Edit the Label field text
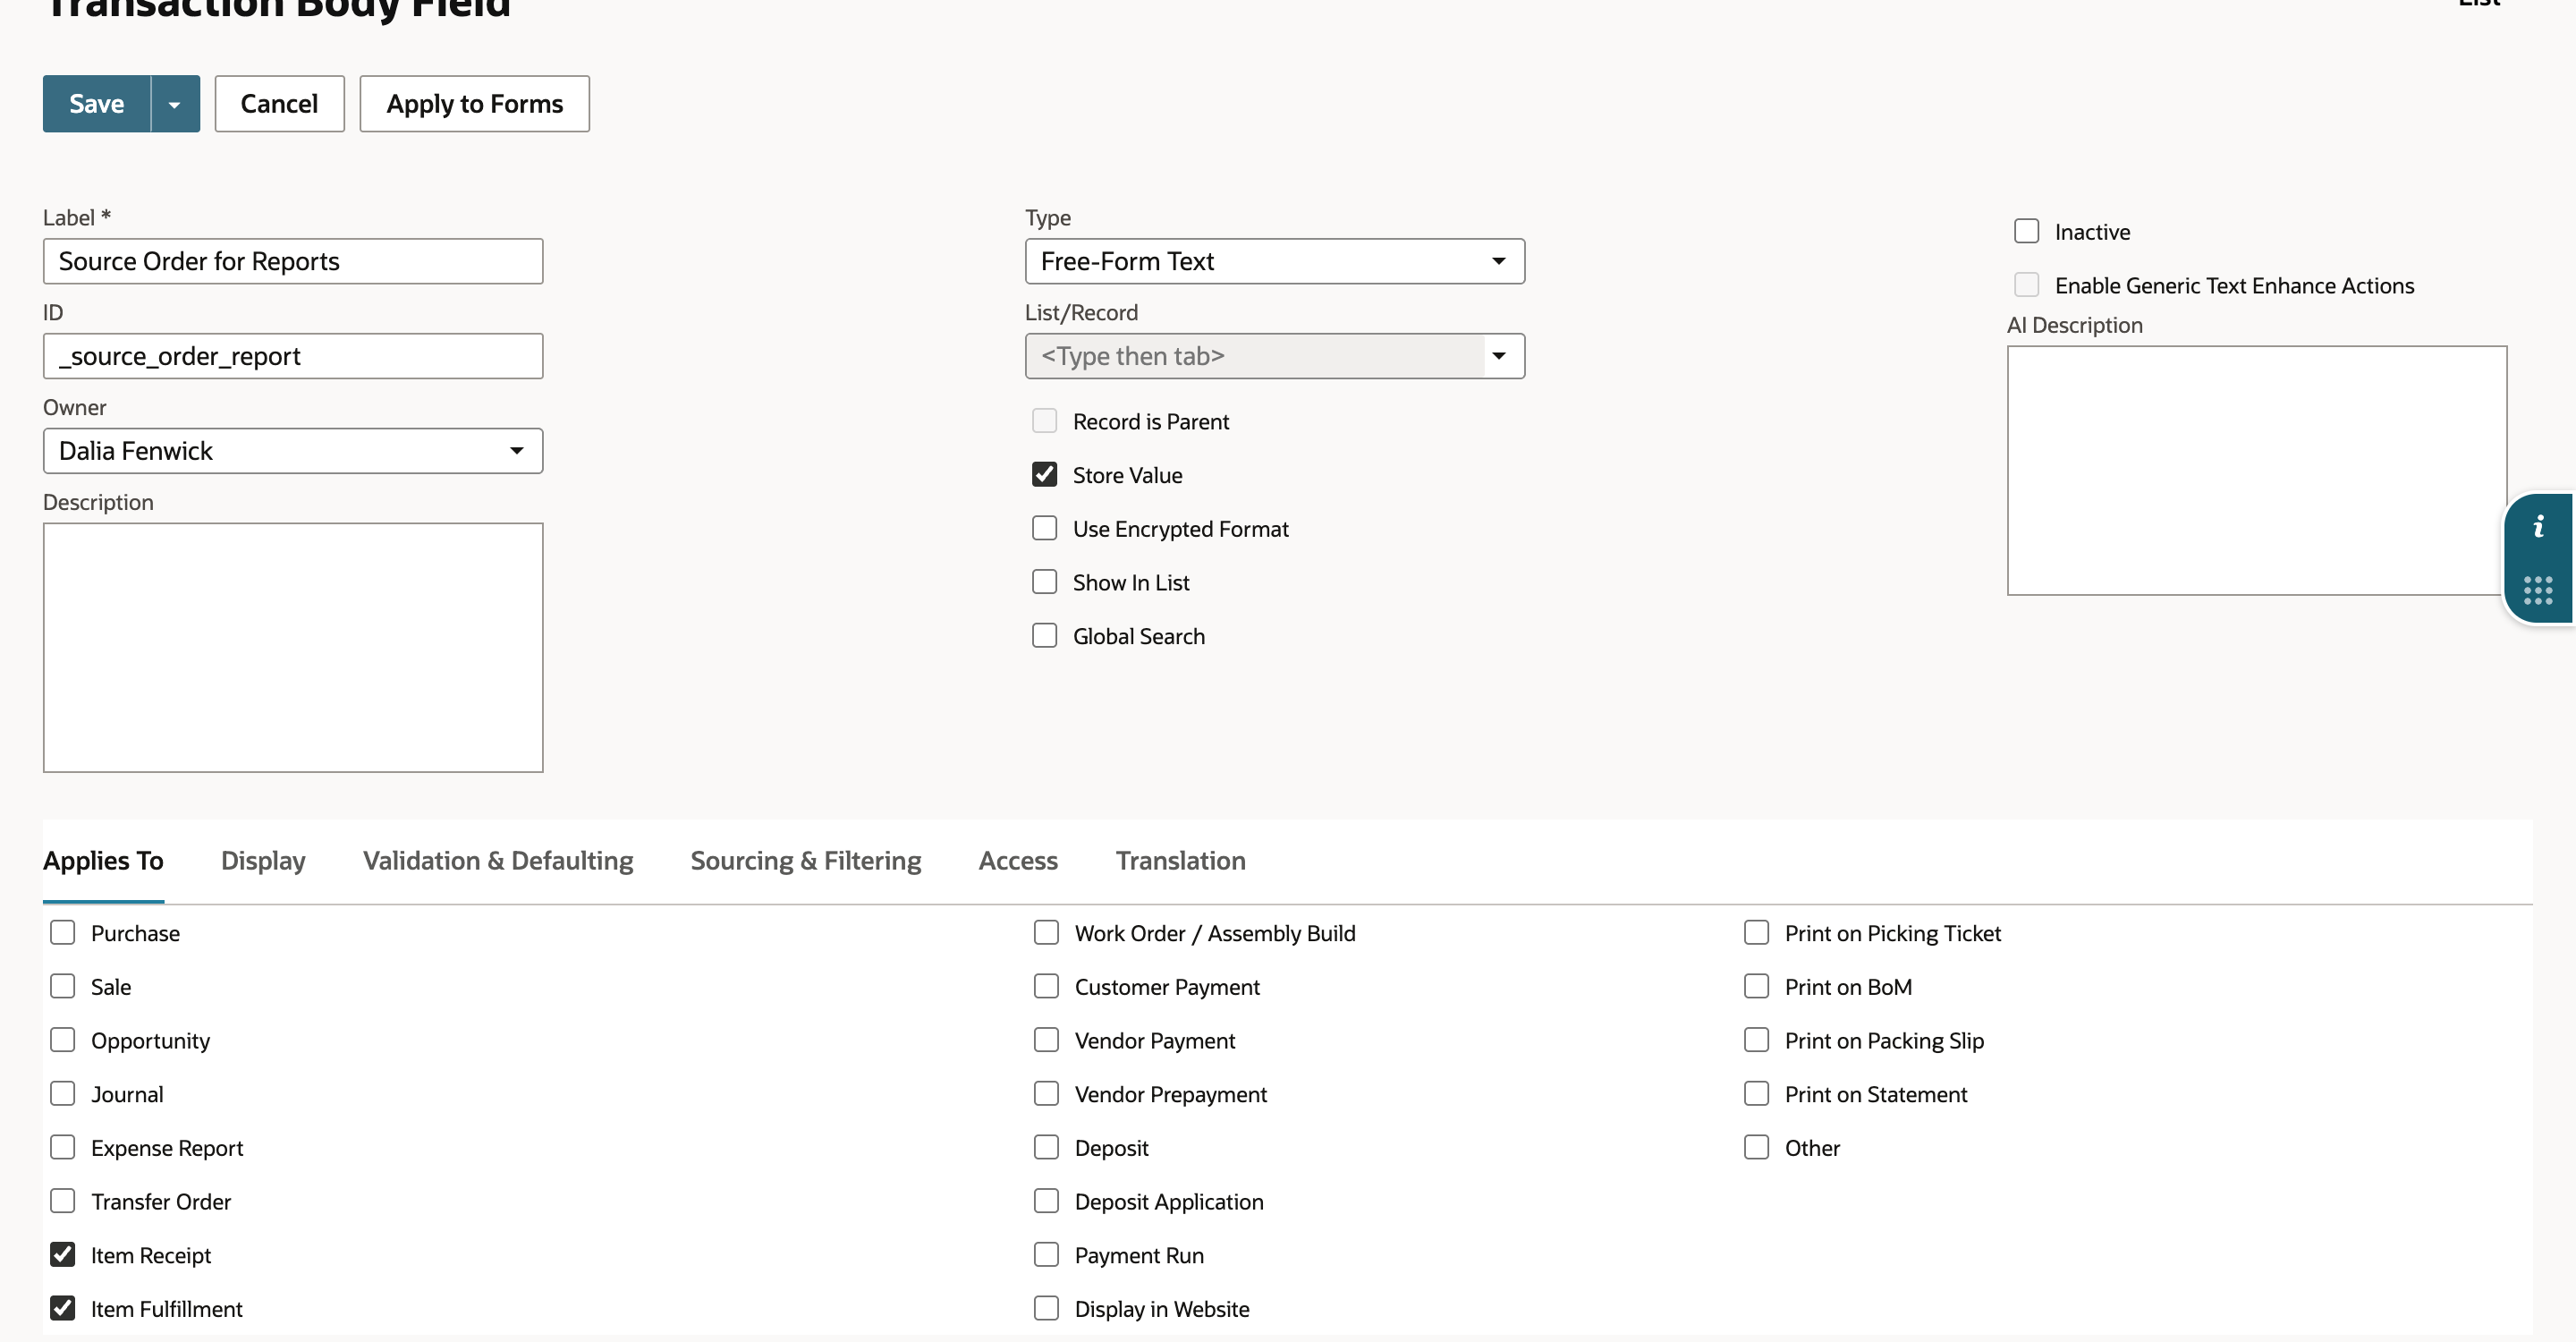This screenshot has width=2576, height=1342. (293, 261)
